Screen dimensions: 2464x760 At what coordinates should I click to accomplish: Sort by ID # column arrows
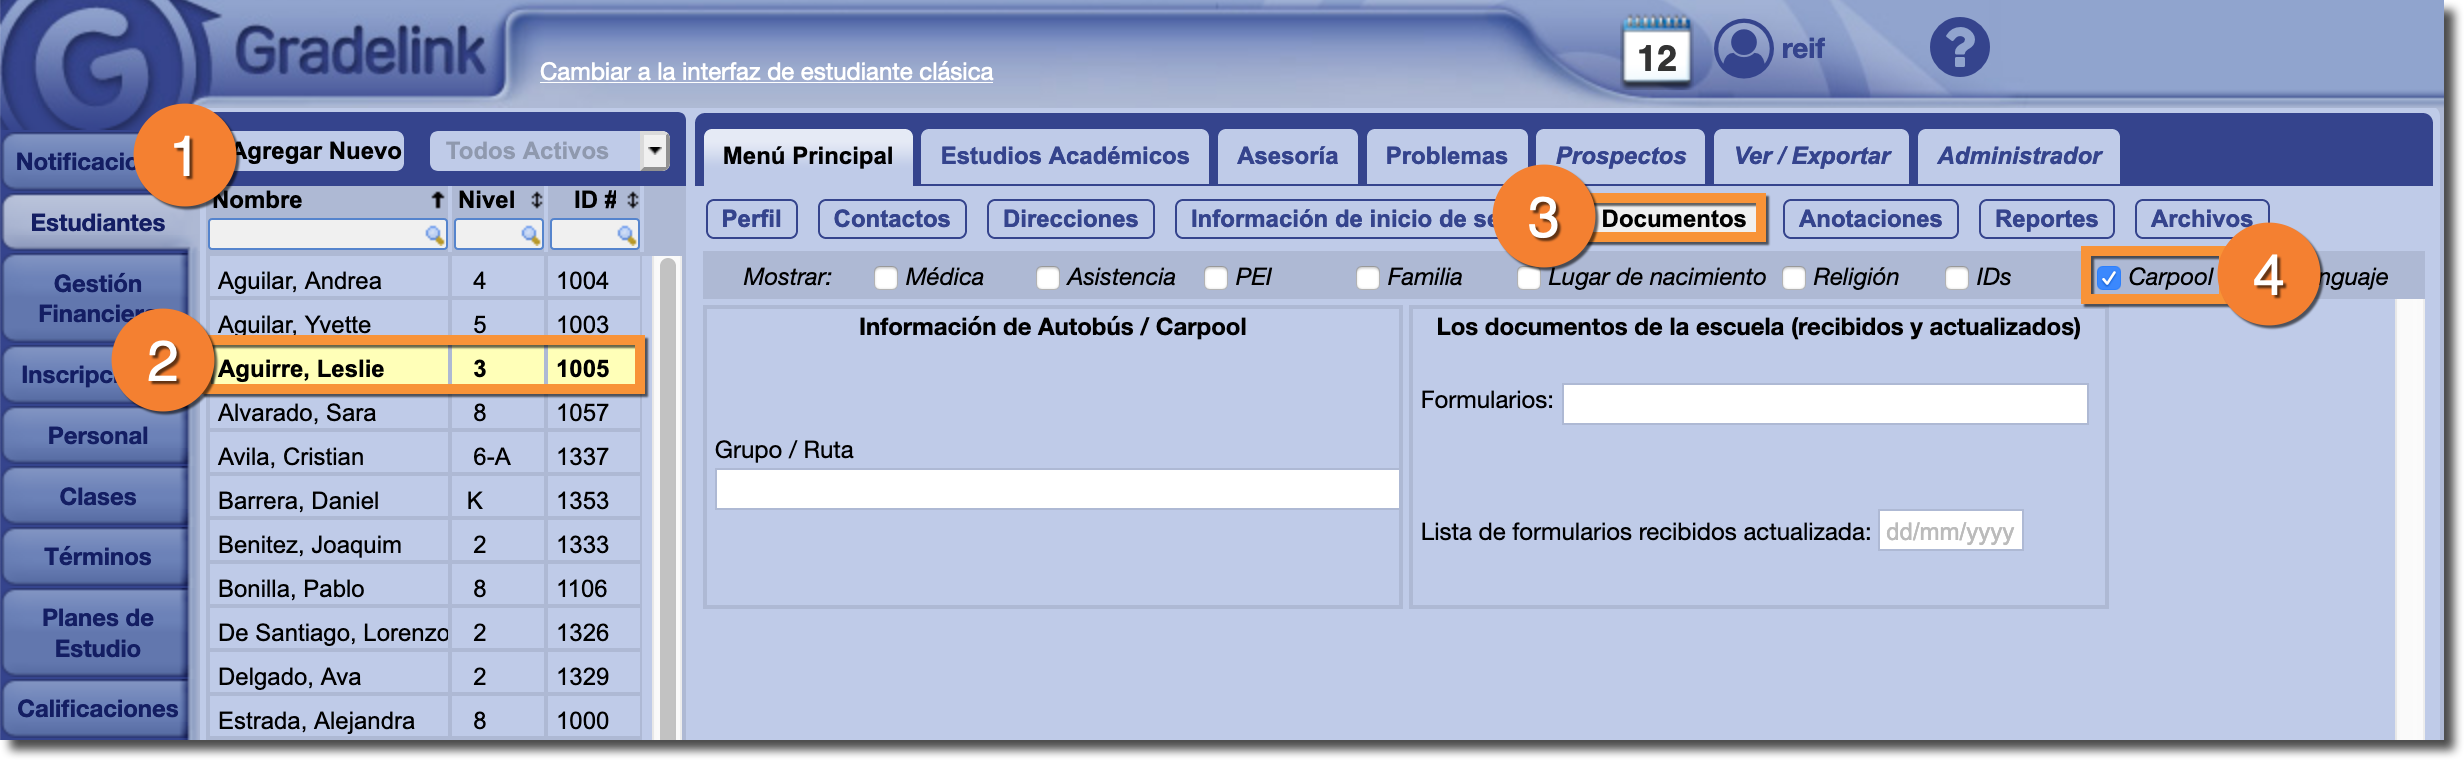coord(632,201)
